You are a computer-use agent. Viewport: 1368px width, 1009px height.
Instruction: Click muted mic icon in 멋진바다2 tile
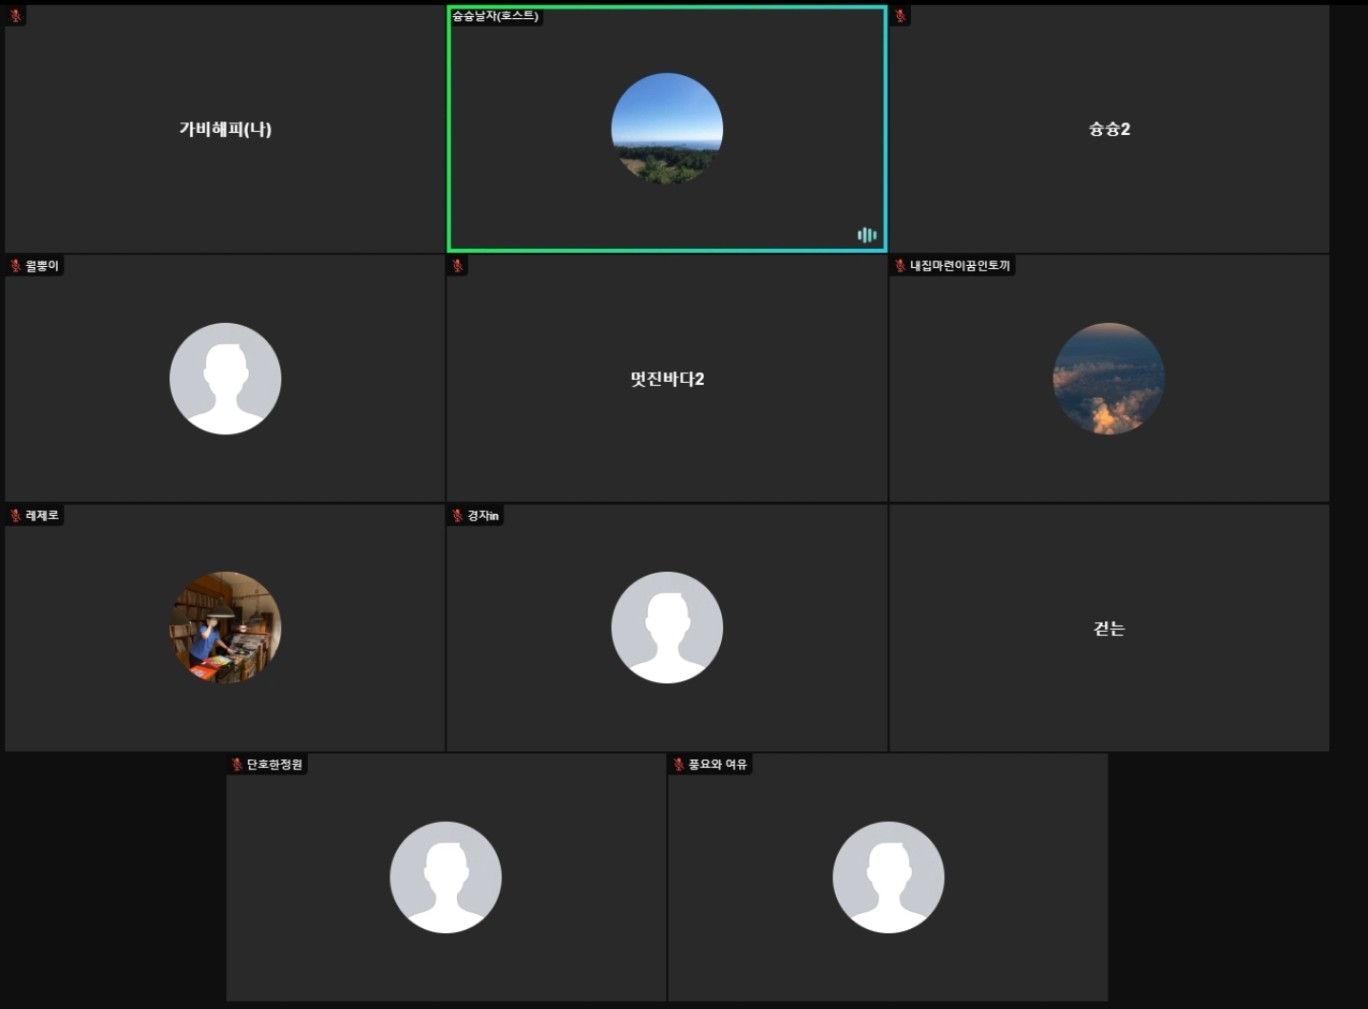pyautogui.click(x=458, y=266)
